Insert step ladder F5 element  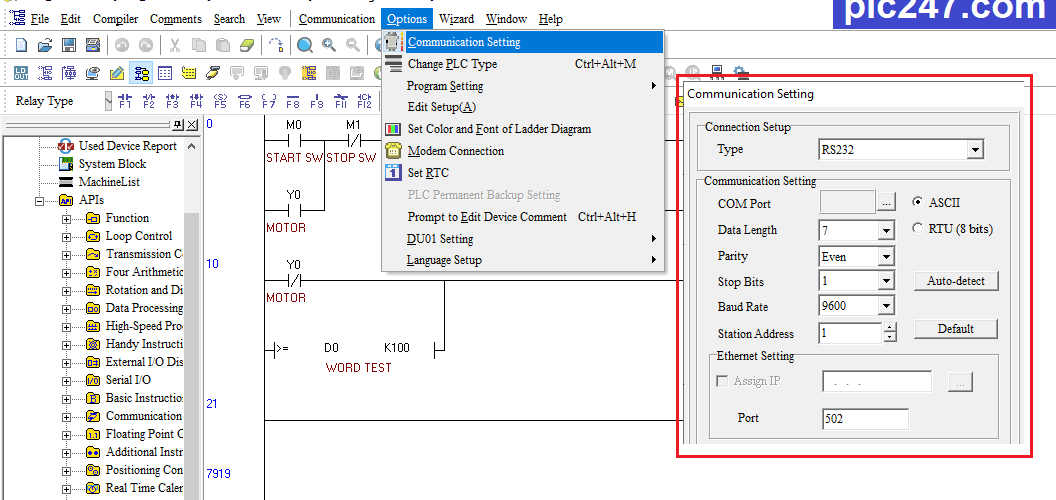[x=220, y=101]
